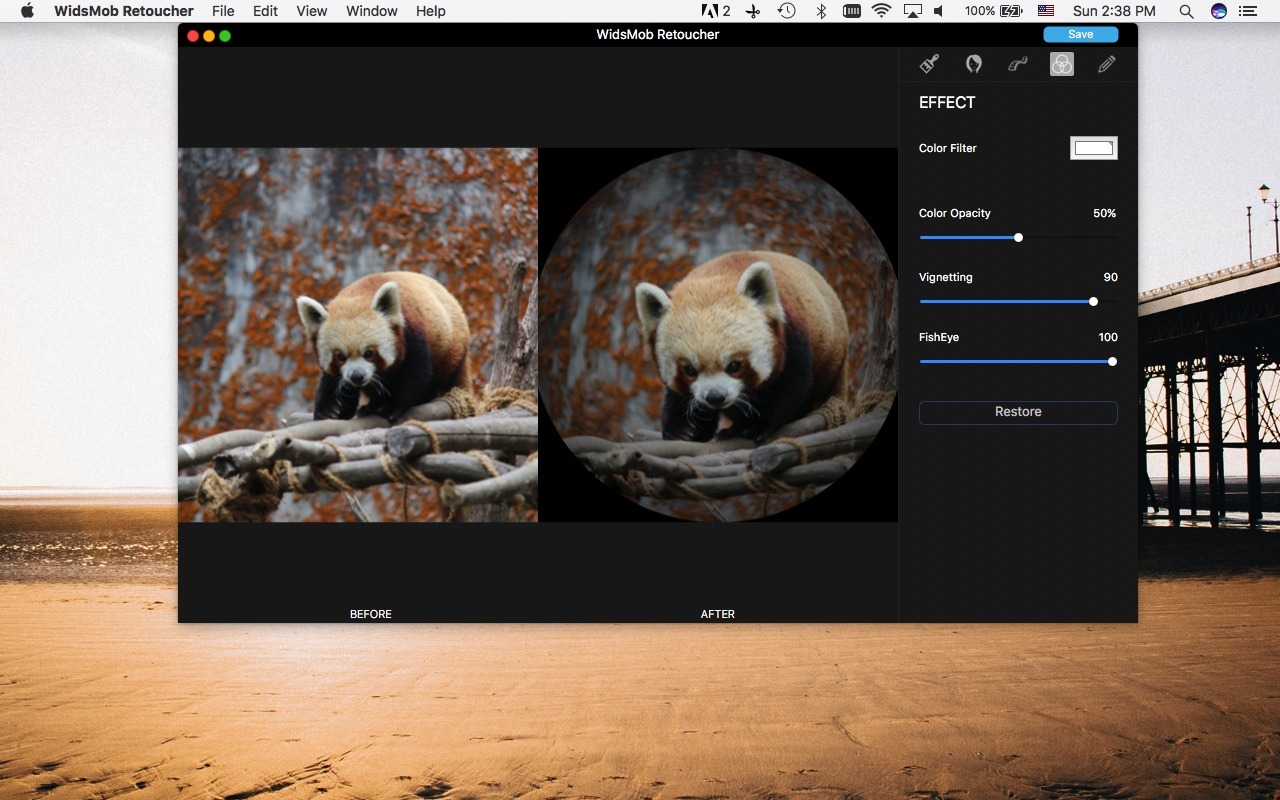Open the white Color Filter swatch
Screen dimensions: 1280x800
click(1093, 147)
